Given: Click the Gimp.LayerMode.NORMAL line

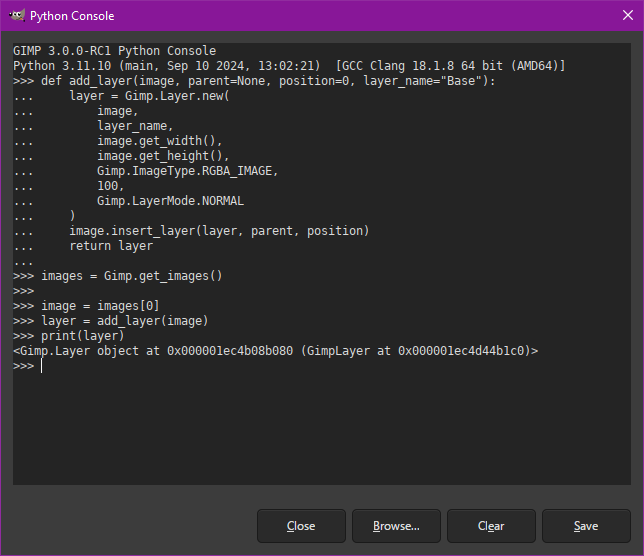Looking at the screenshot, I should [x=170, y=201].
